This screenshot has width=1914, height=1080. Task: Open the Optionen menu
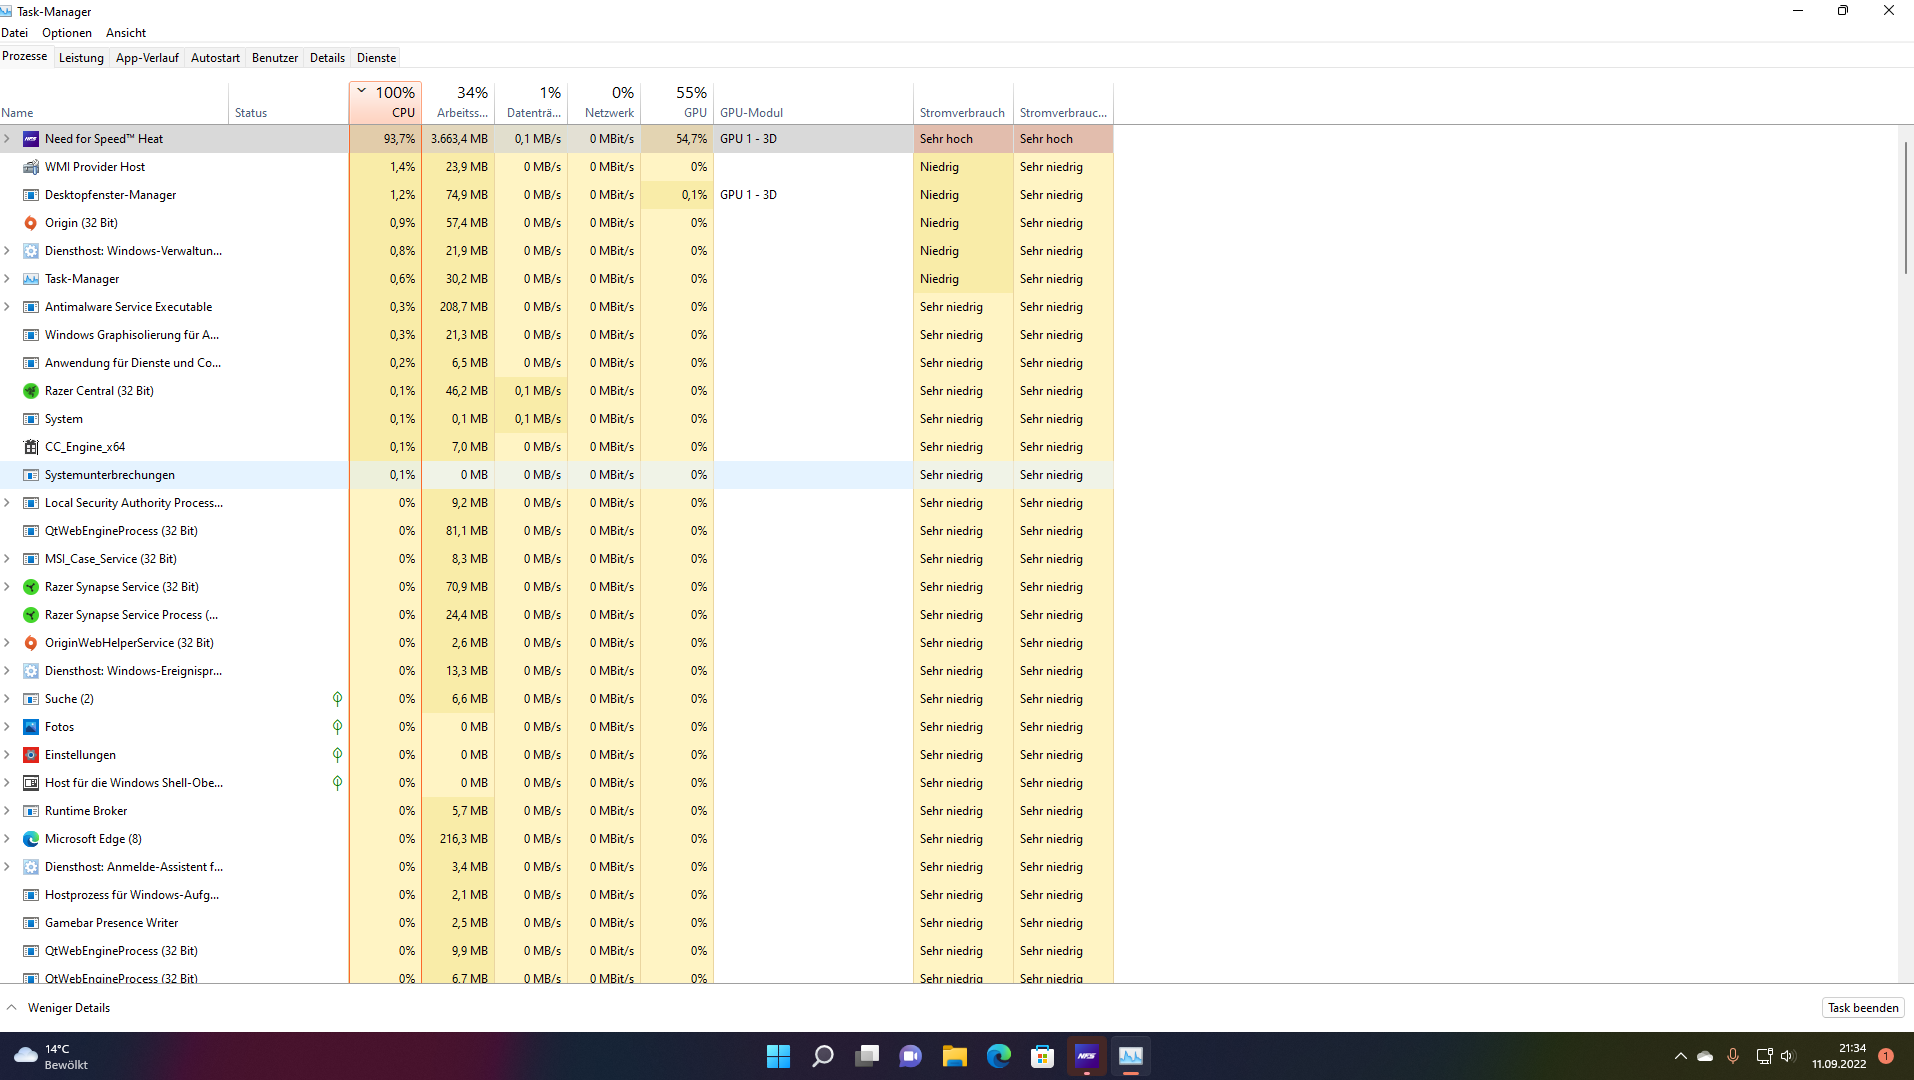click(67, 33)
